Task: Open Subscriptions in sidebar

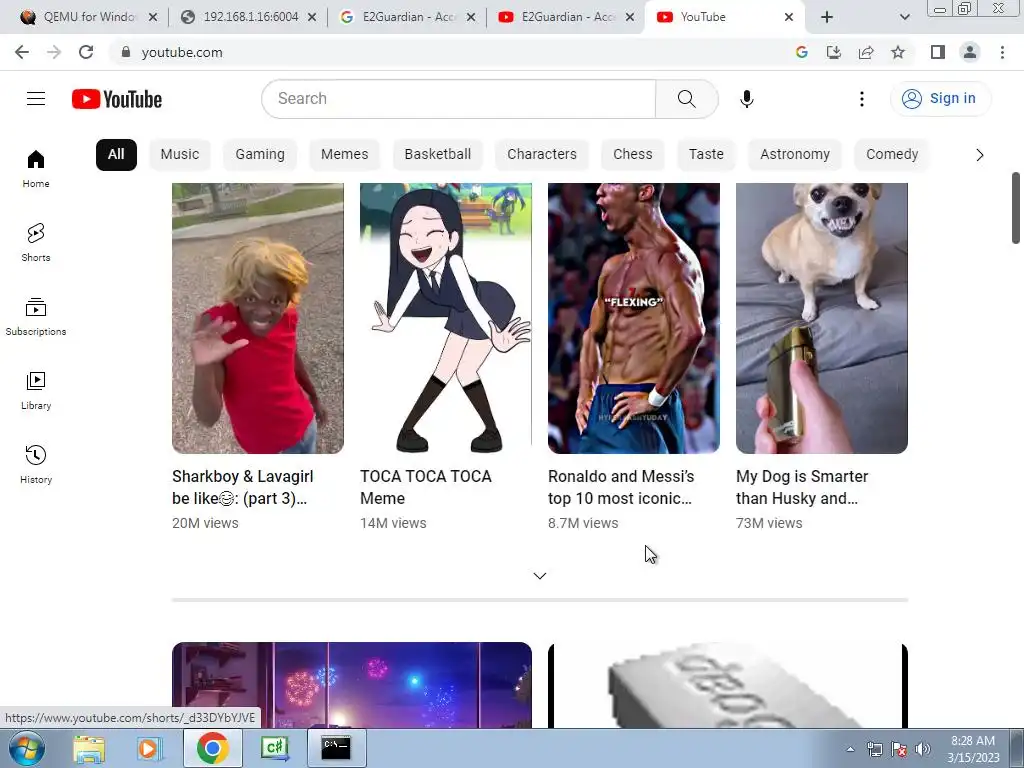Action: (36, 316)
